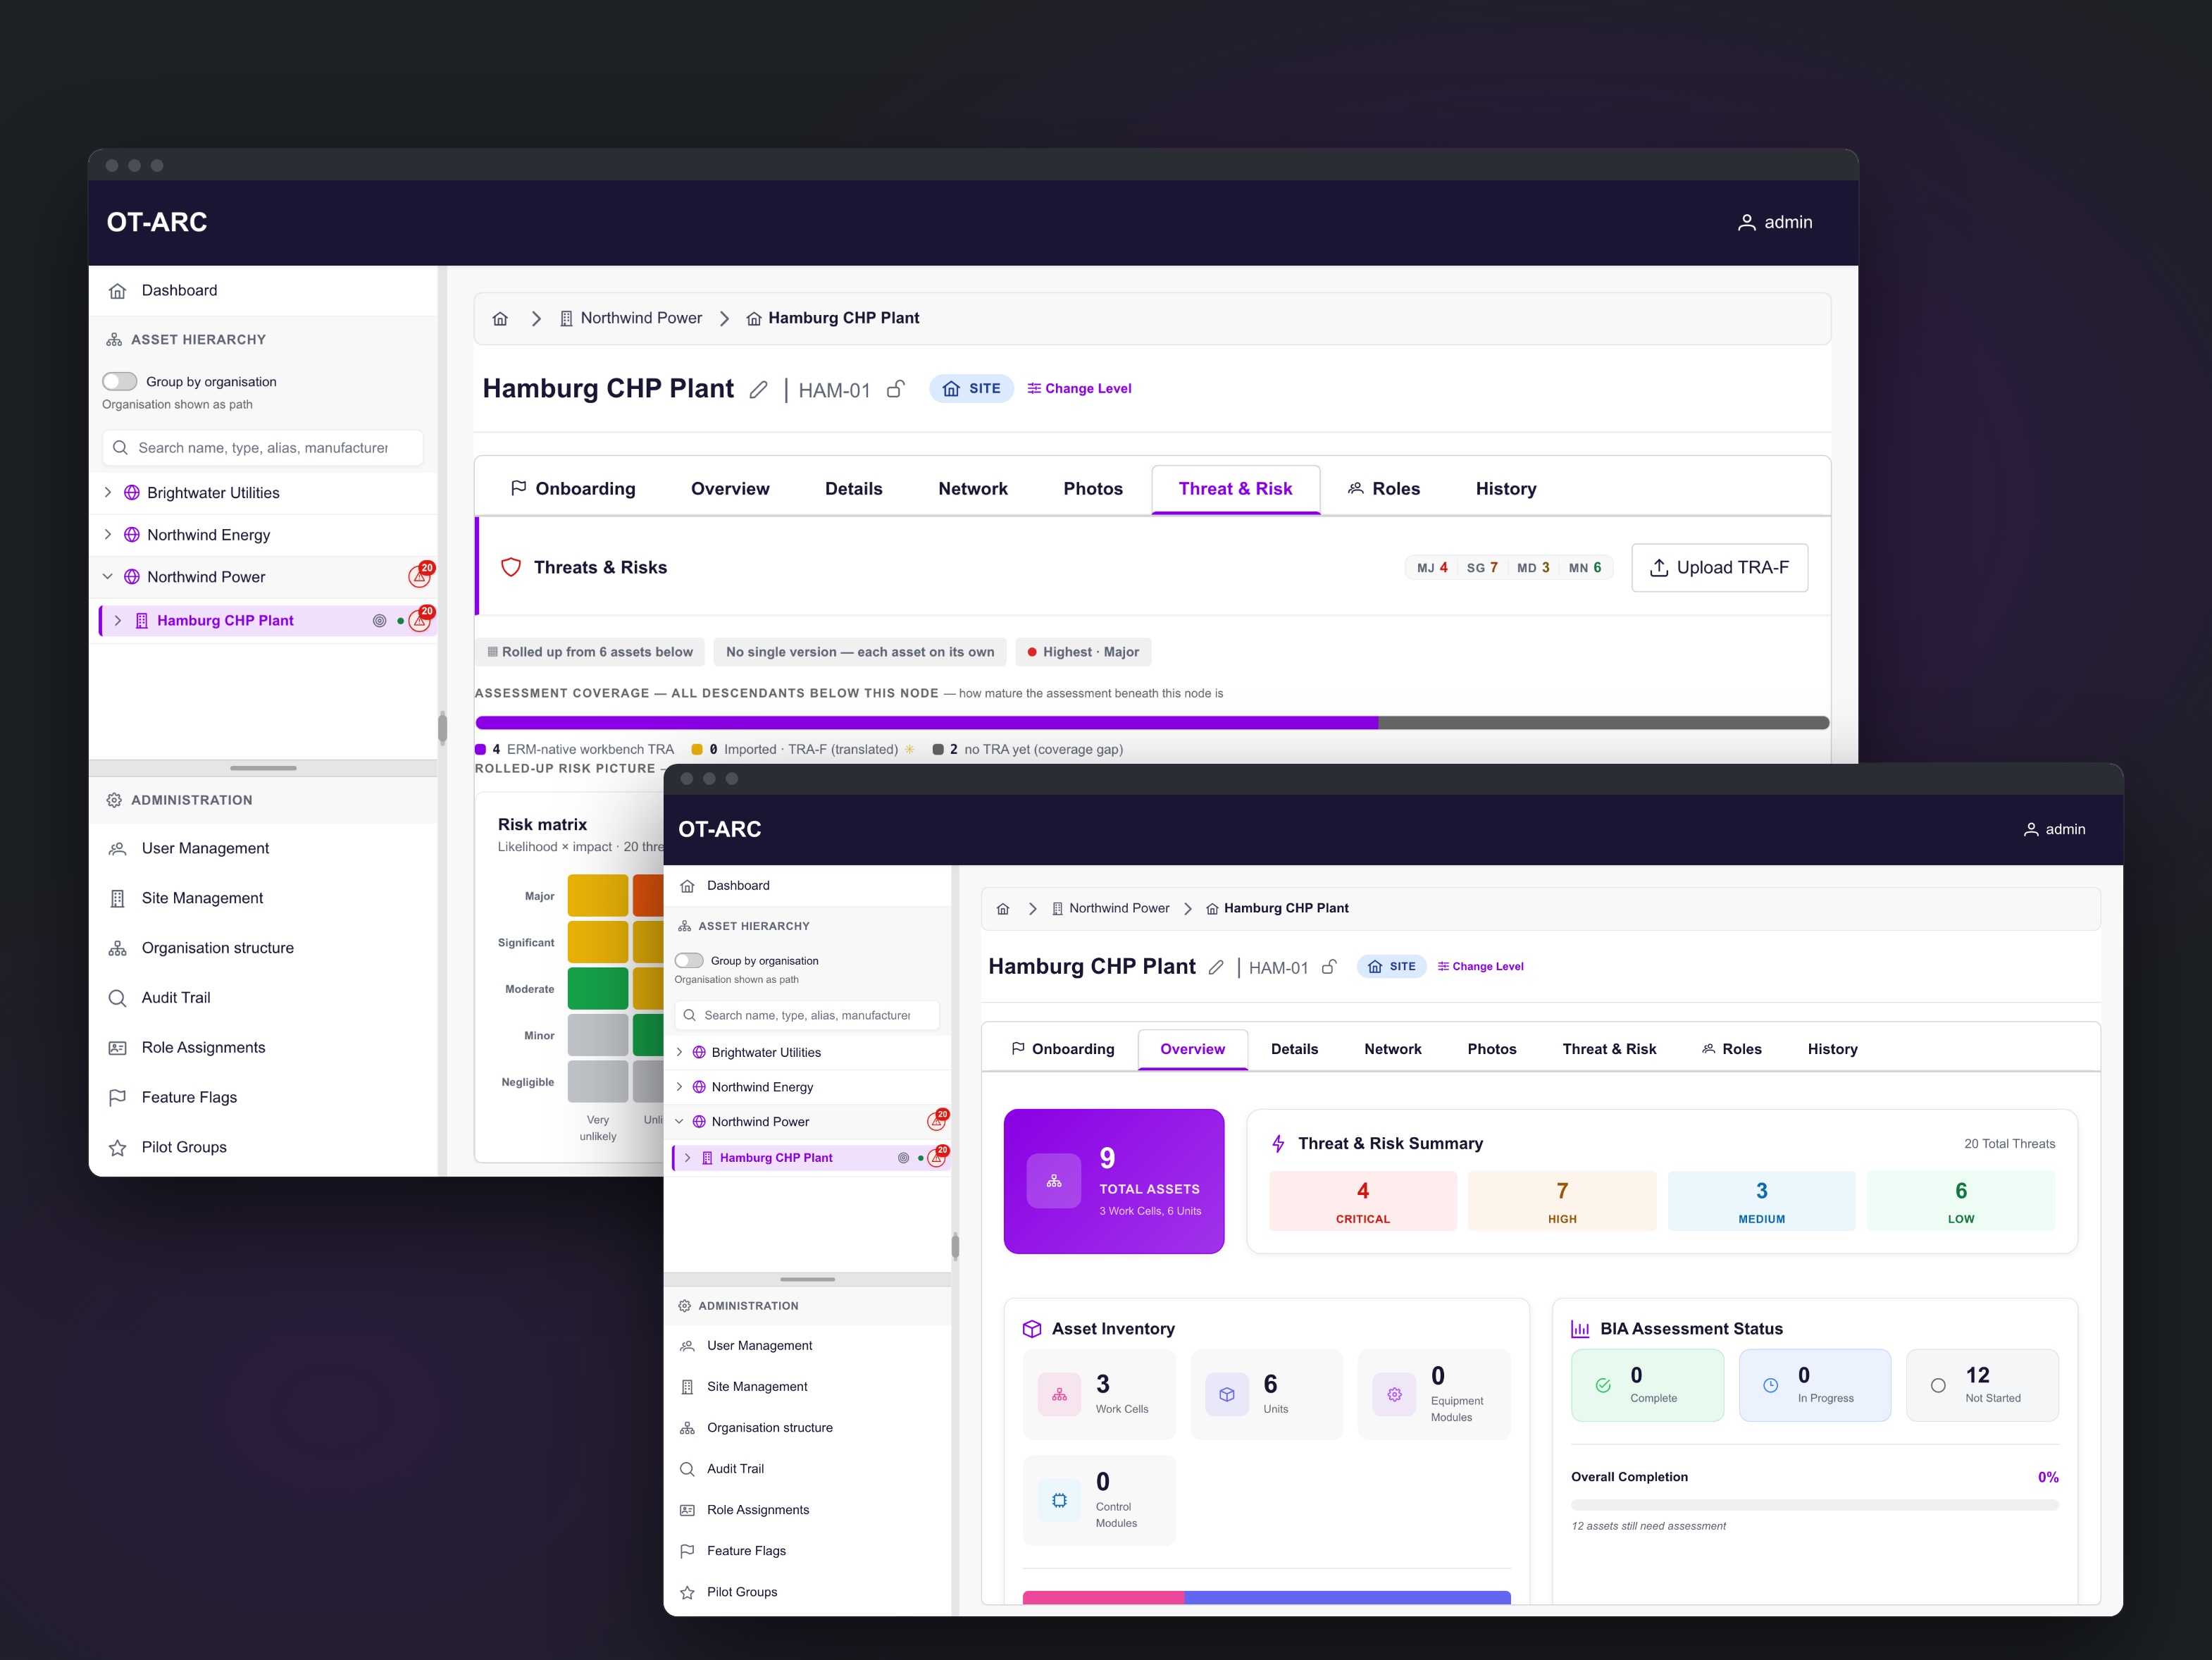Viewport: 2212px width, 1660px height.
Task: Open the History tab in back window
Action: (x=1506, y=489)
